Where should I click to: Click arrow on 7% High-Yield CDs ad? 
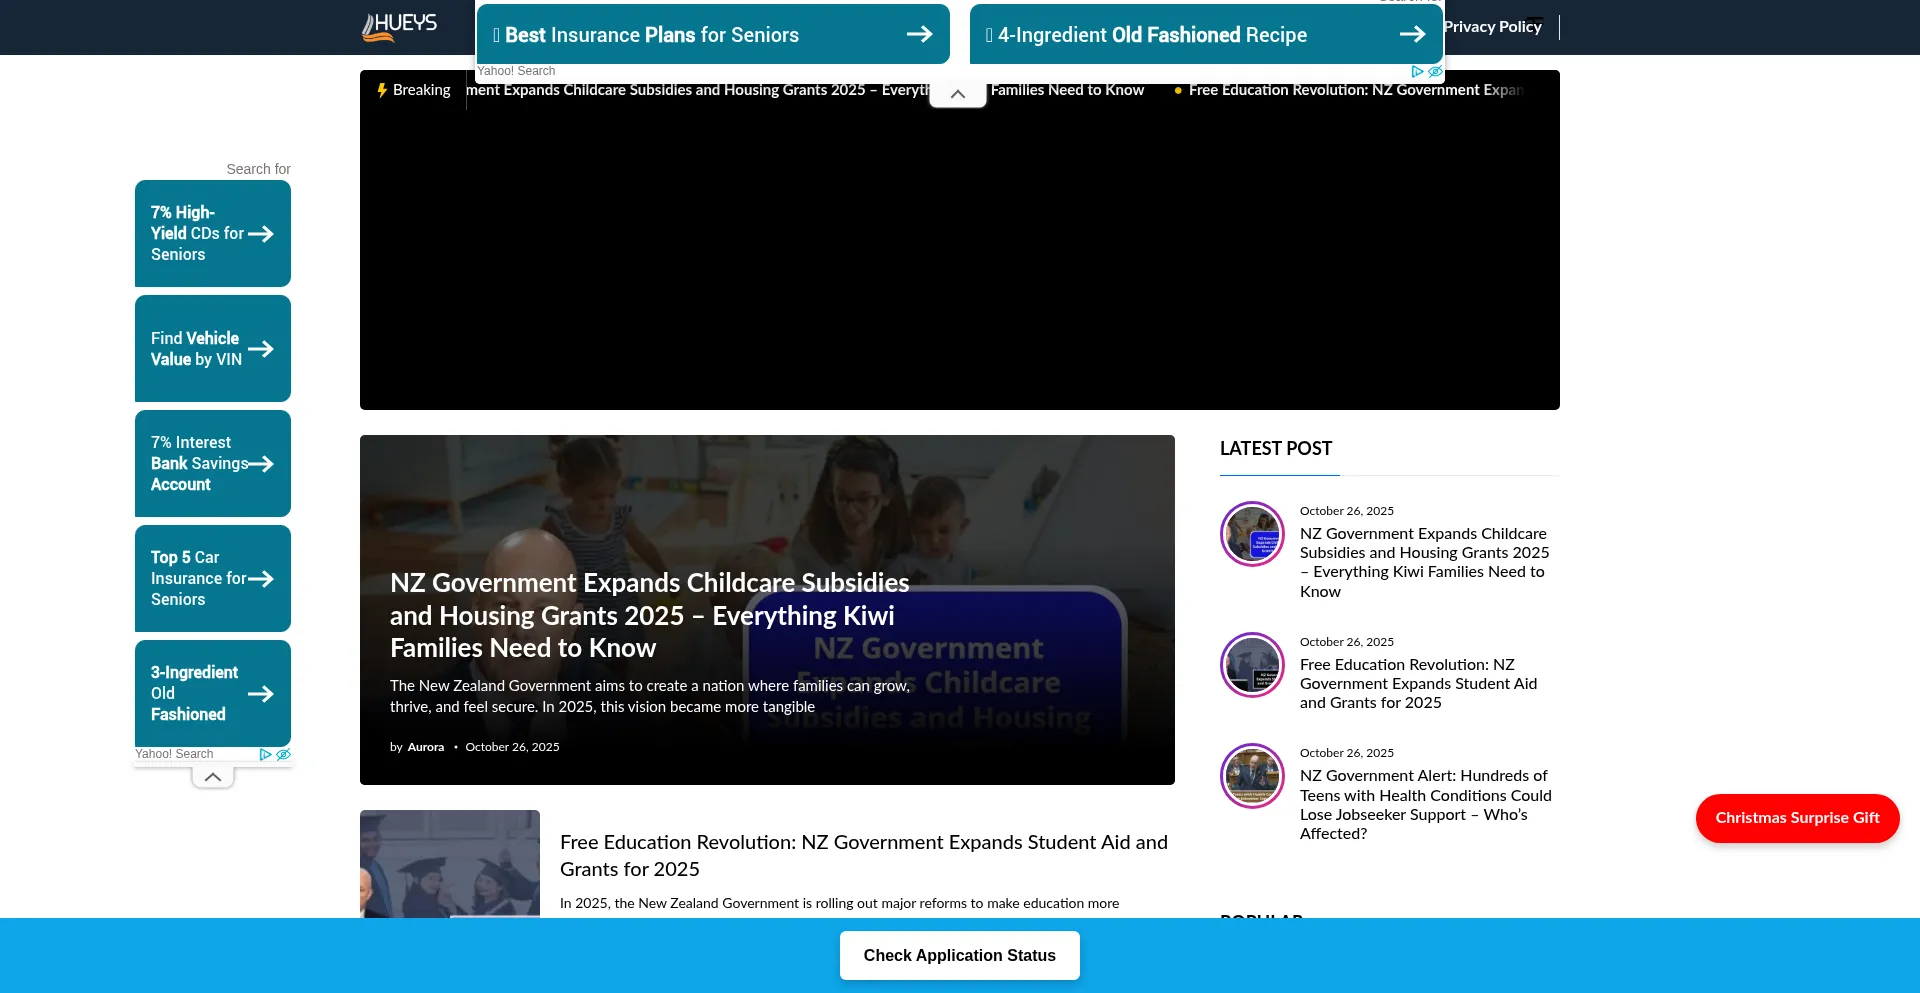pos(261,234)
